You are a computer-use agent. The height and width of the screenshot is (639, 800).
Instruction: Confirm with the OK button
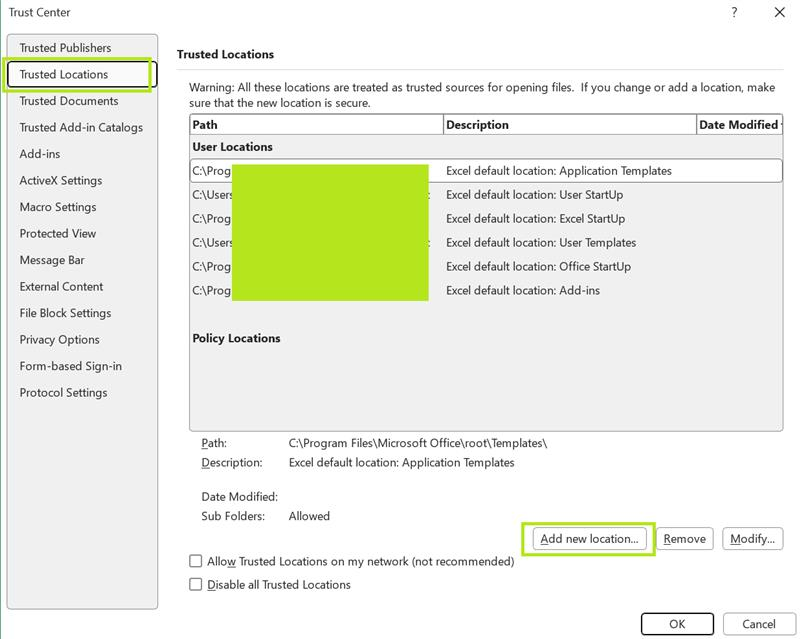pos(677,624)
